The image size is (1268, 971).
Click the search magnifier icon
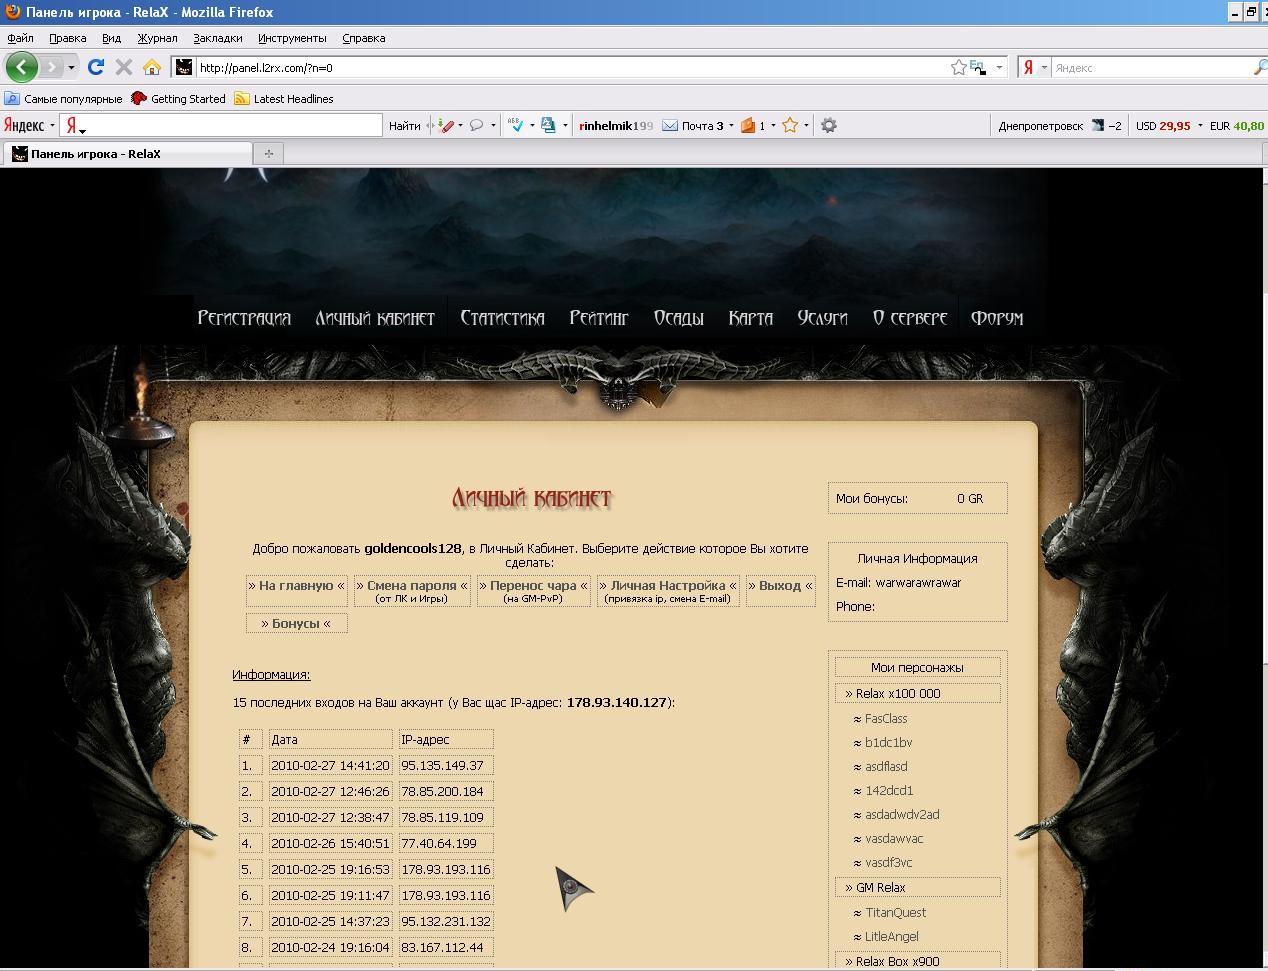(1259, 67)
